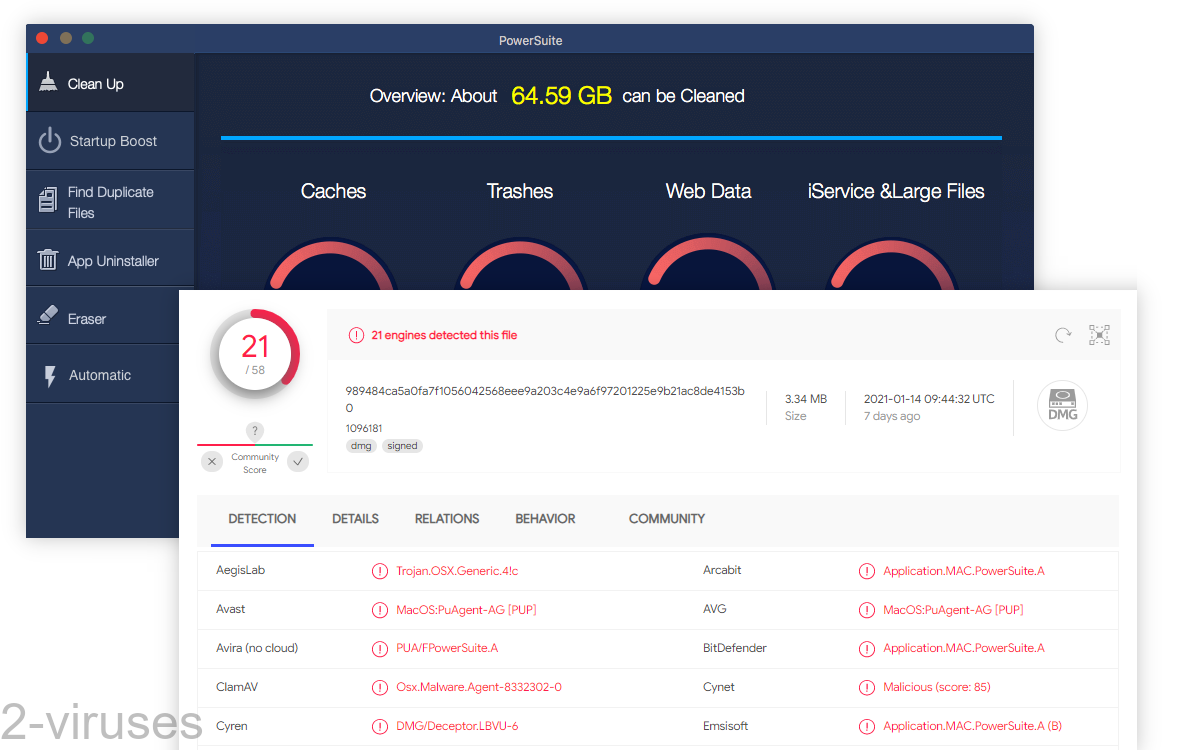Click alert icon in the Arcabit row
1200x750 pixels.
click(x=867, y=571)
